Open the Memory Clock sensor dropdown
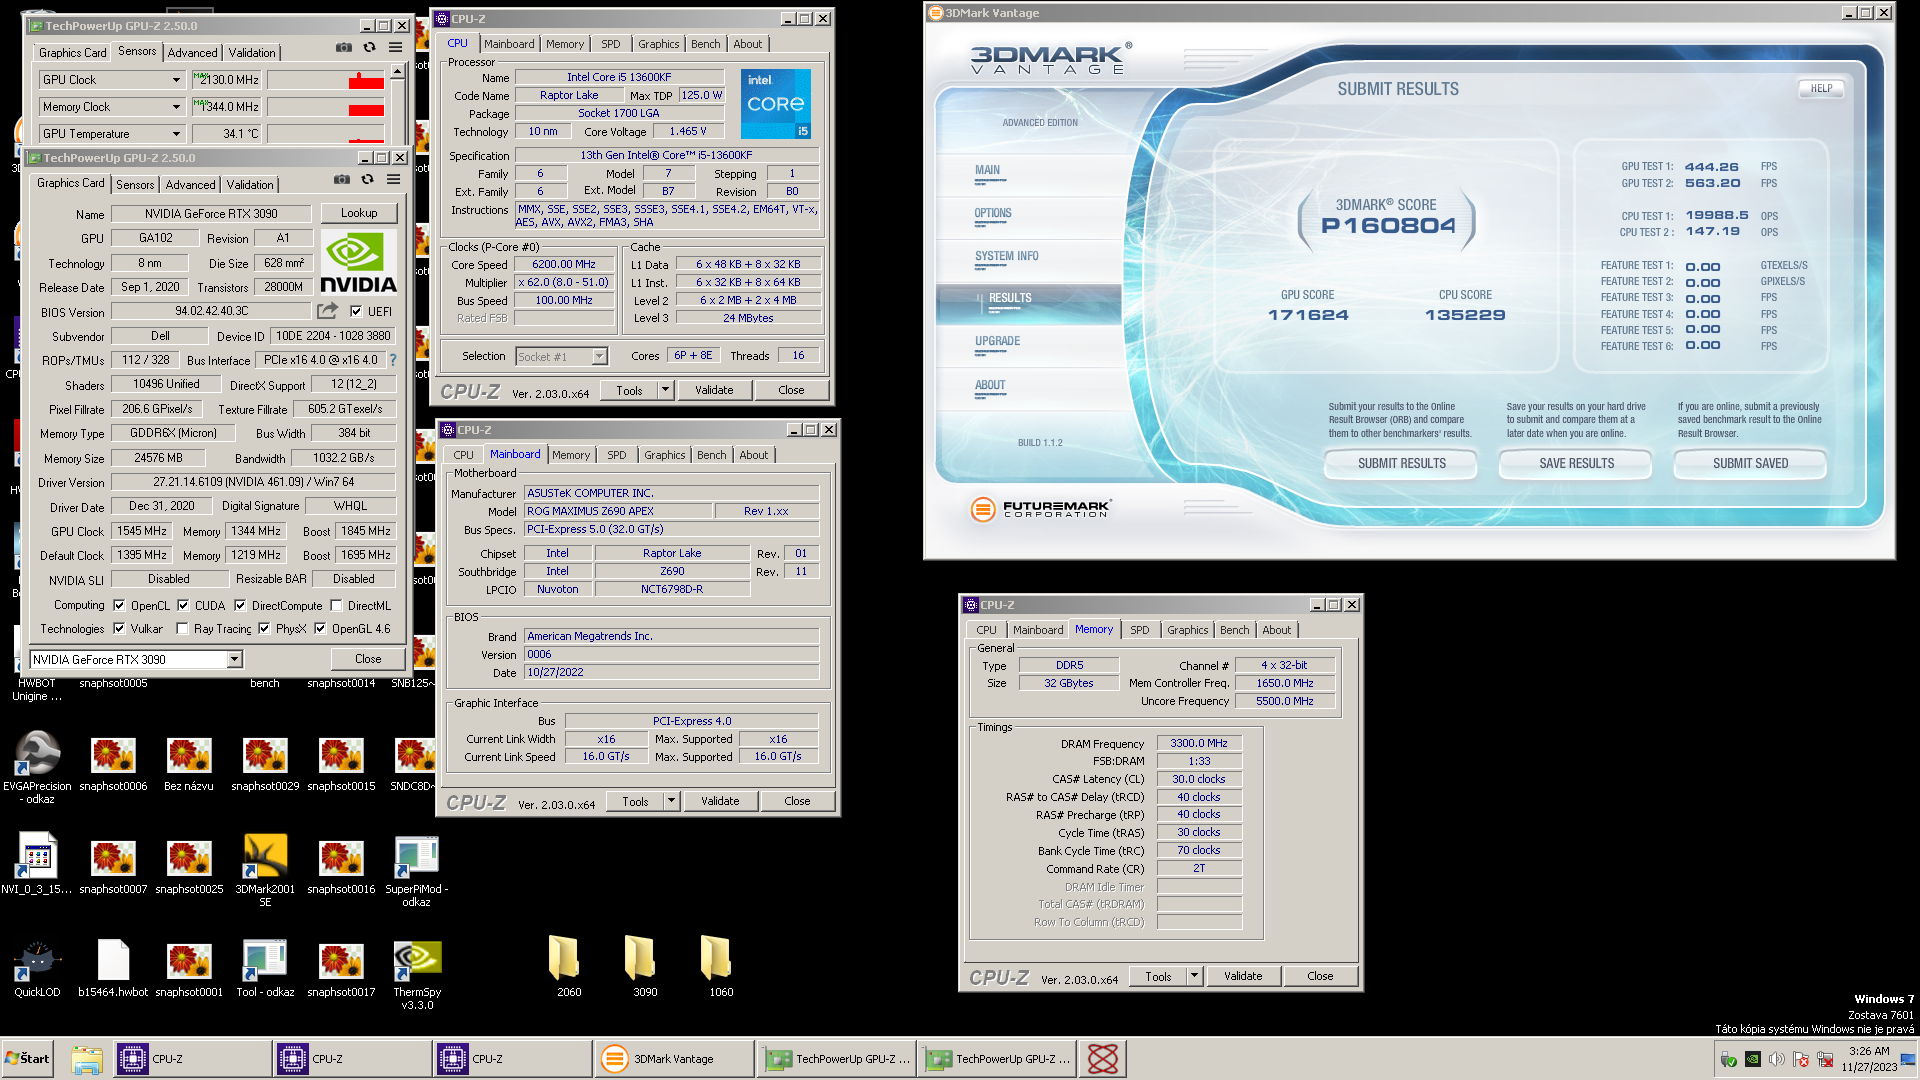 coord(176,107)
